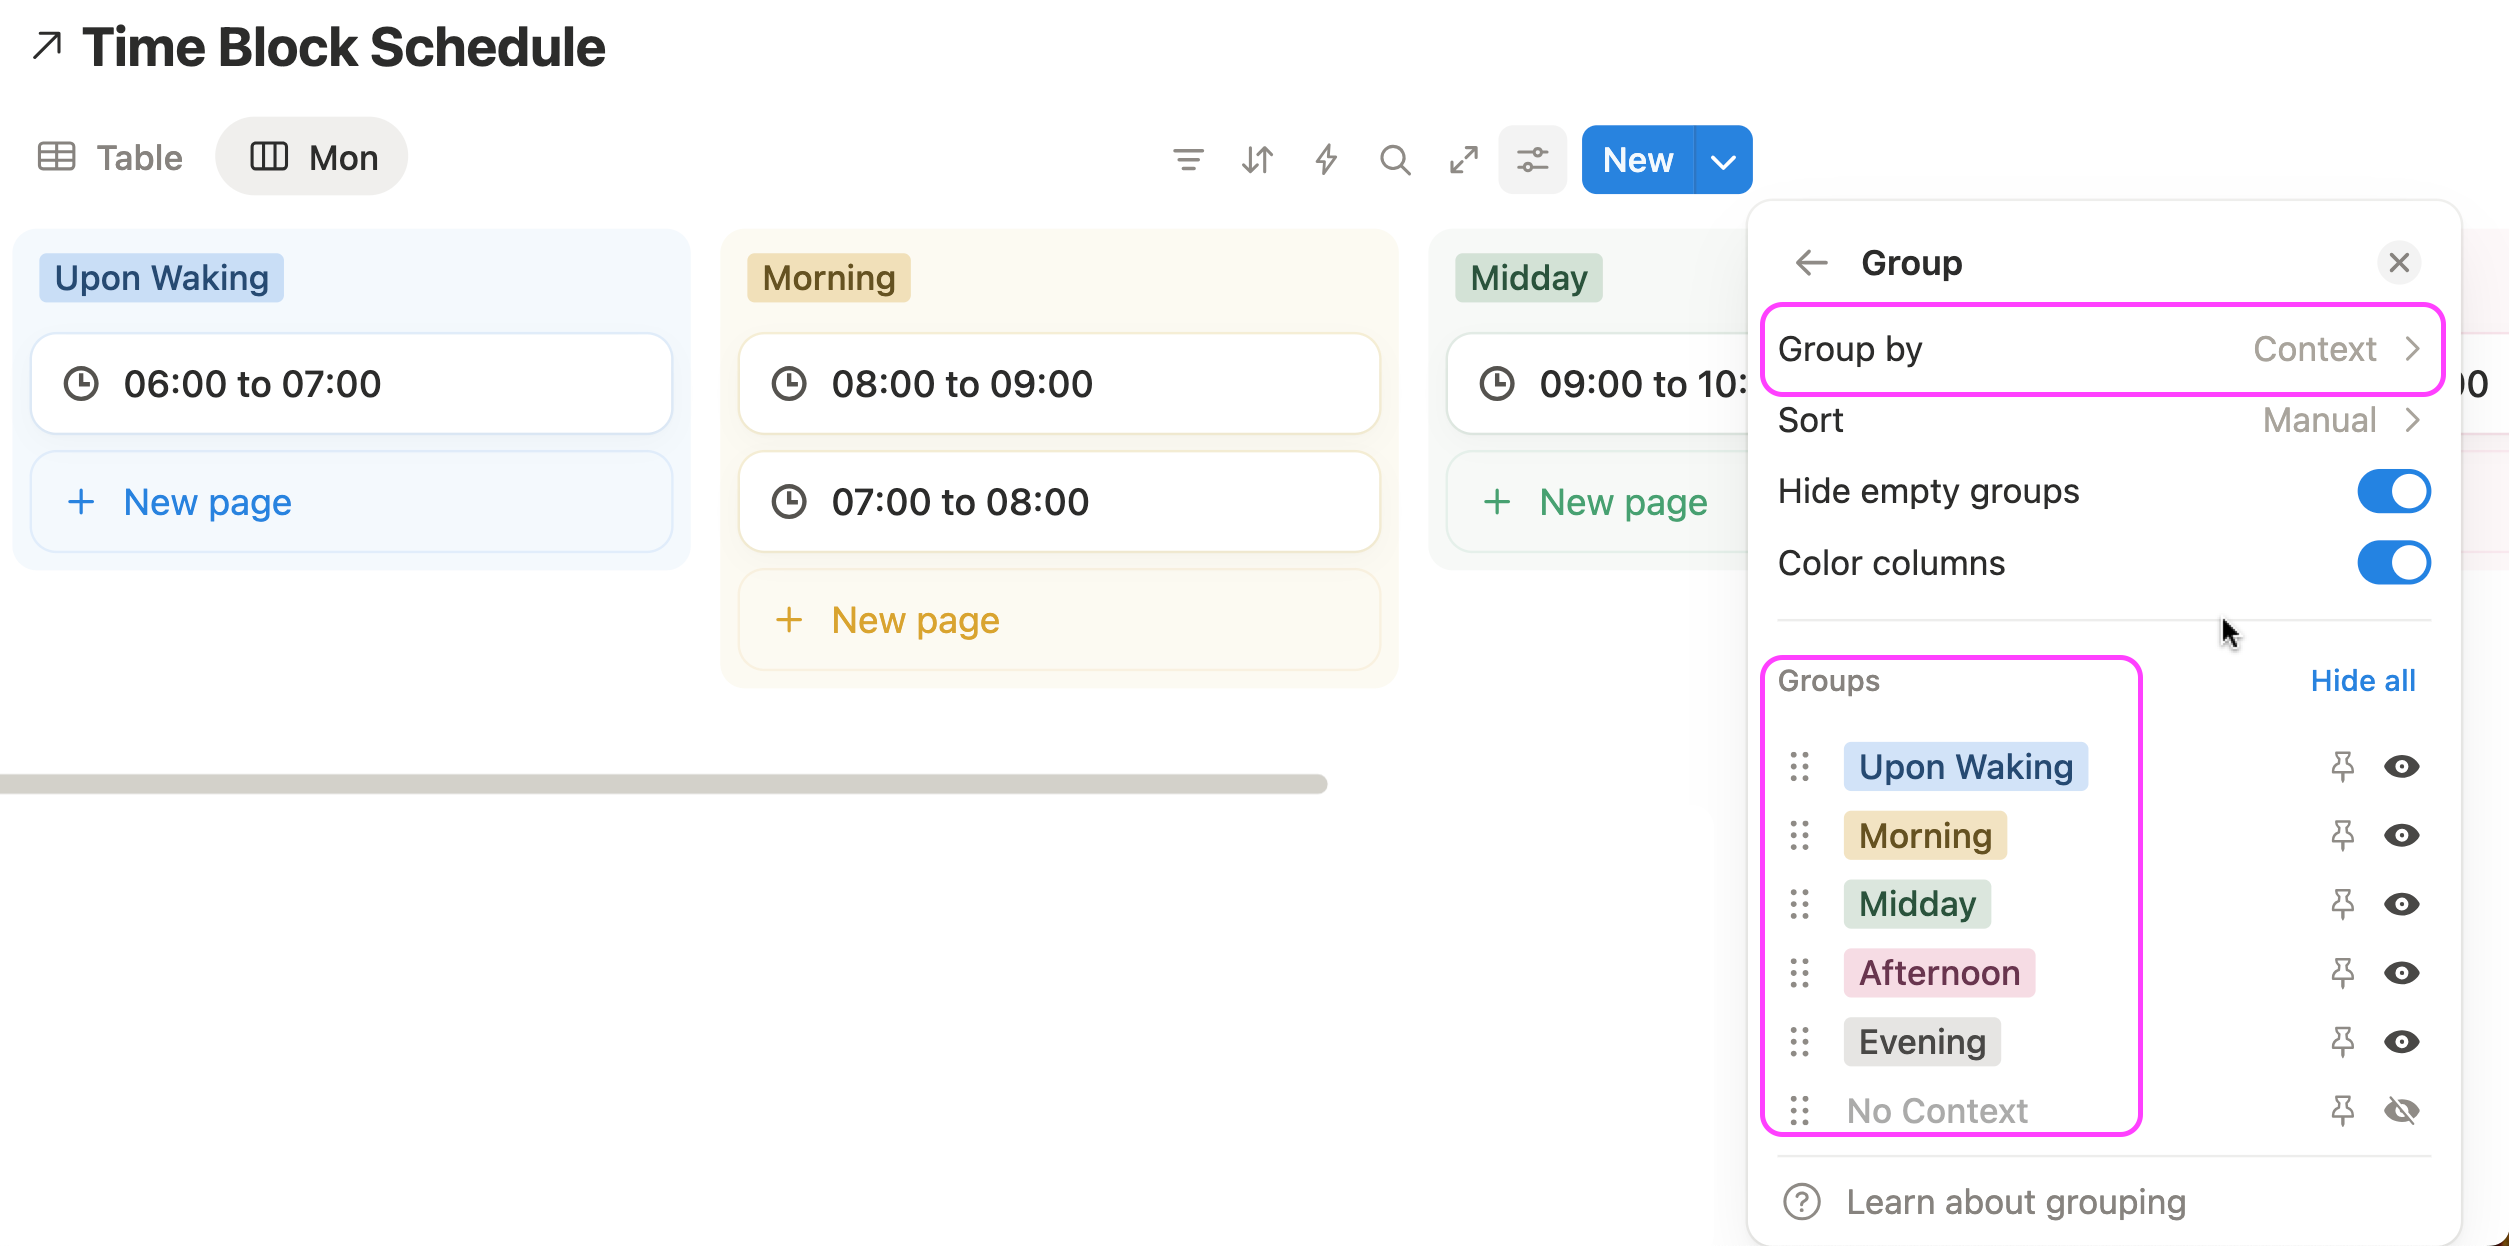The width and height of the screenshot is (2509, 1246).
Task: Go back with Group panel arrow
Action: click(1811, 263)
